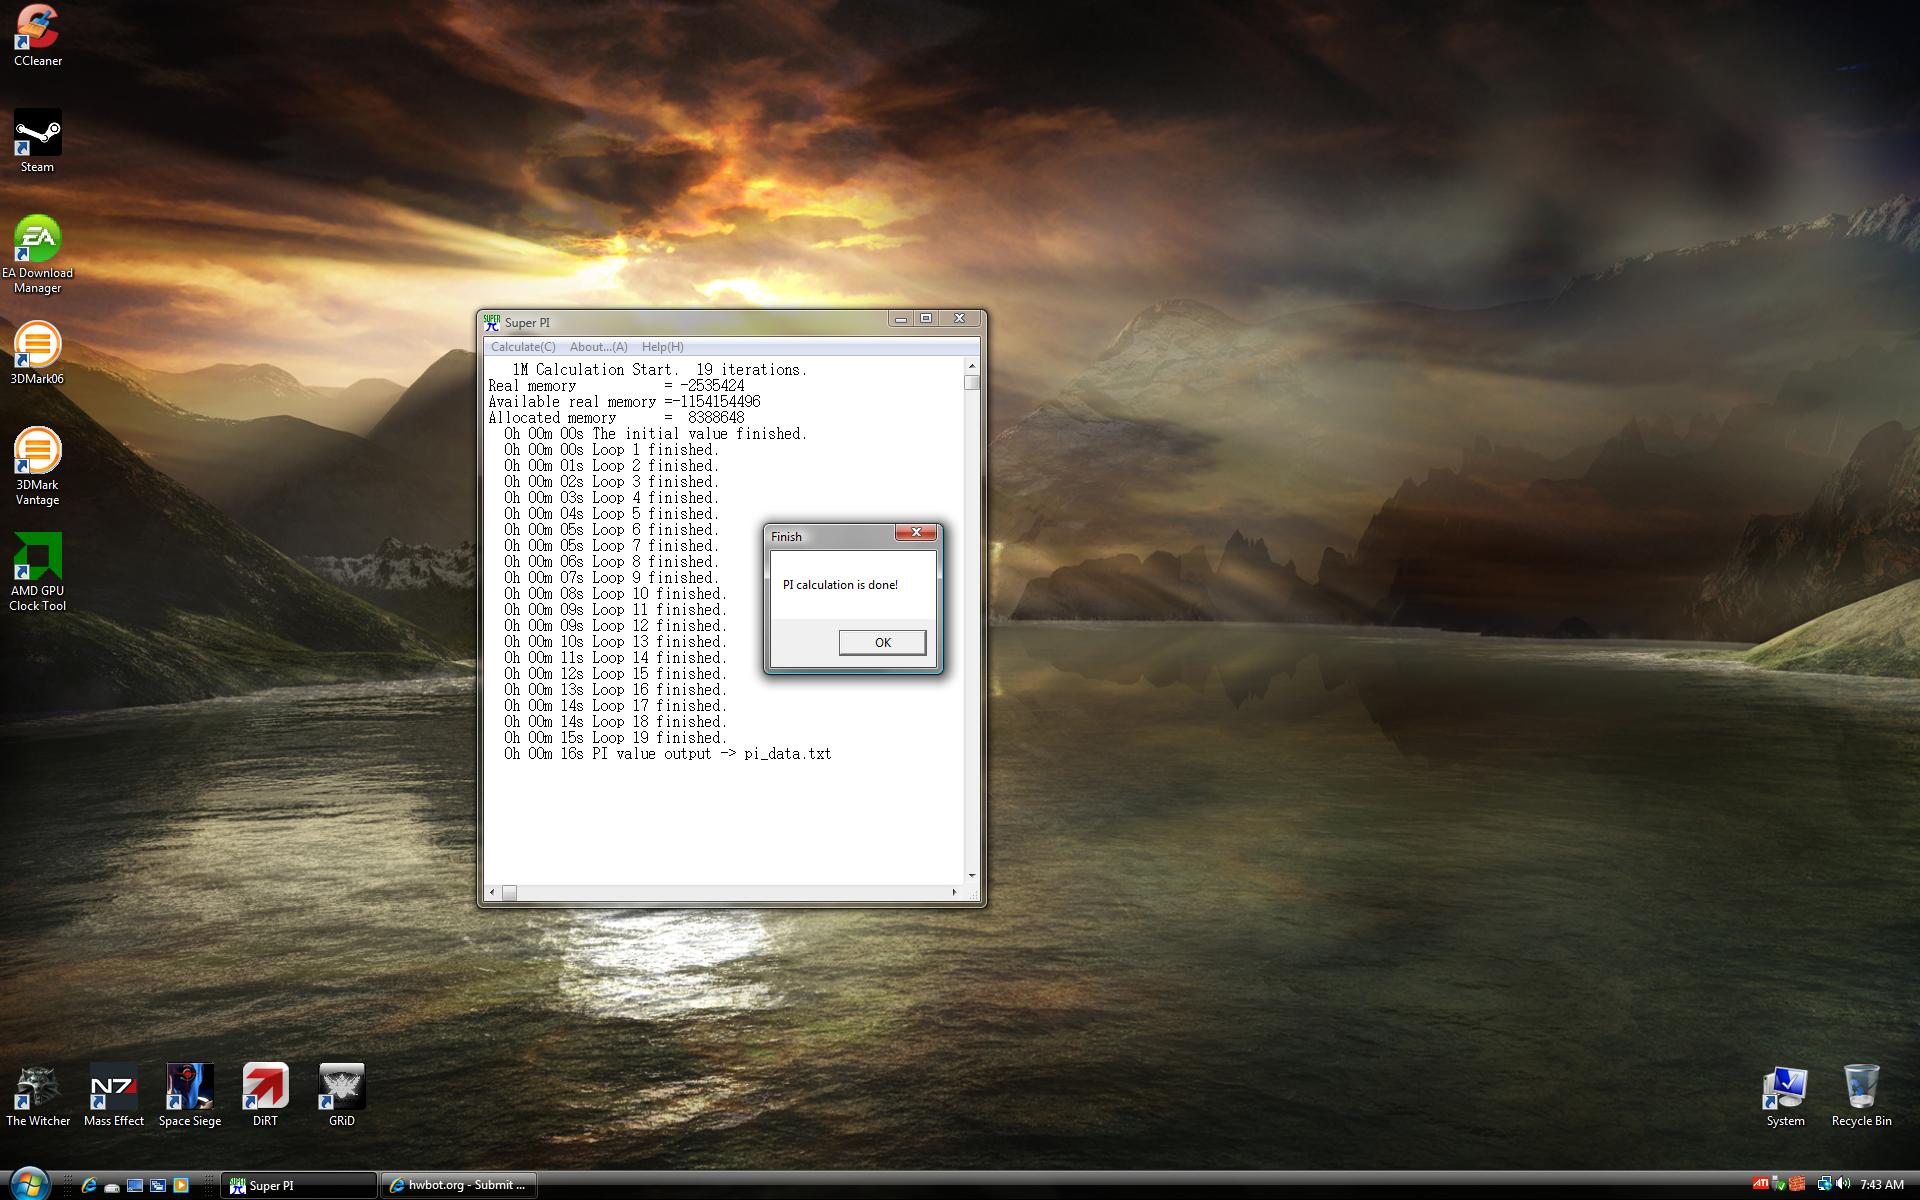Select the GRiD game shortcut

click(342, 1095)
